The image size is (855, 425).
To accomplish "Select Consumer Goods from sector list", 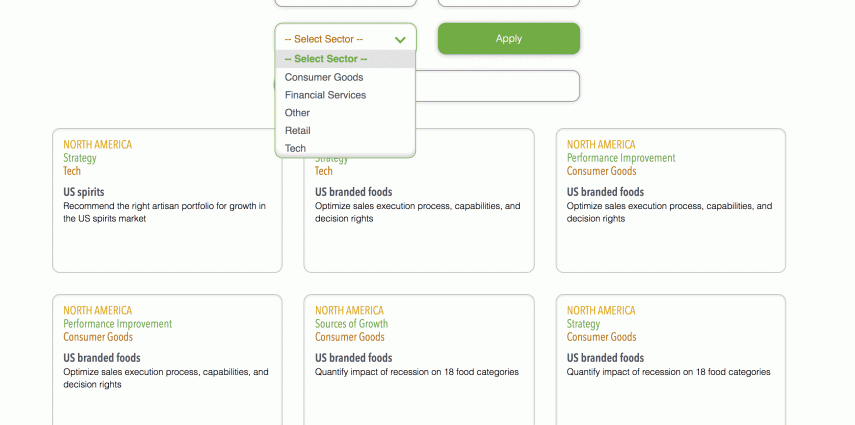I will point(324,77).
